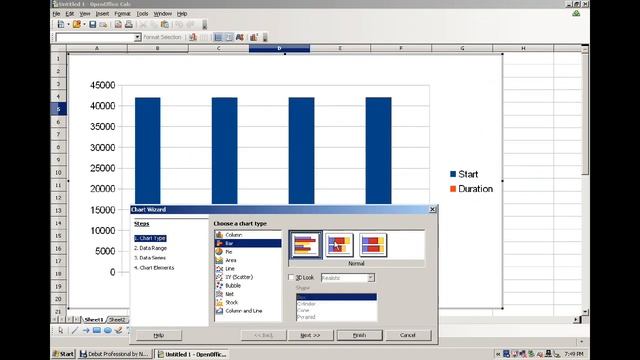The width and height of the screenshot is (640, 360).
Task: Open the Realistic 3D scheme dropdown
Action: [371, 278]
